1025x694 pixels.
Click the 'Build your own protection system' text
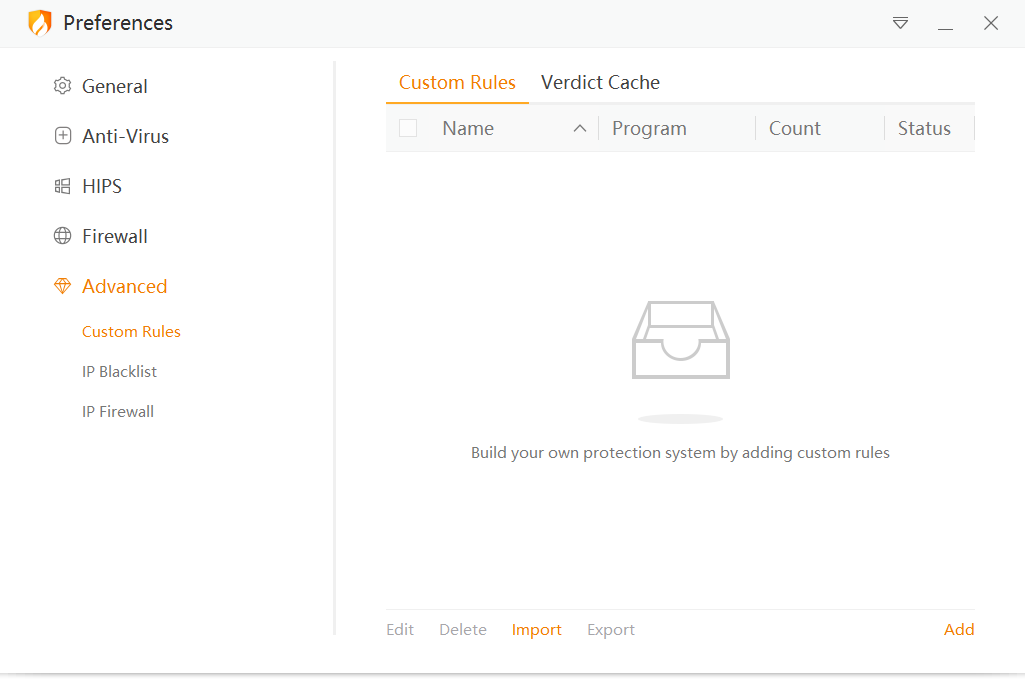pos(680,453)
